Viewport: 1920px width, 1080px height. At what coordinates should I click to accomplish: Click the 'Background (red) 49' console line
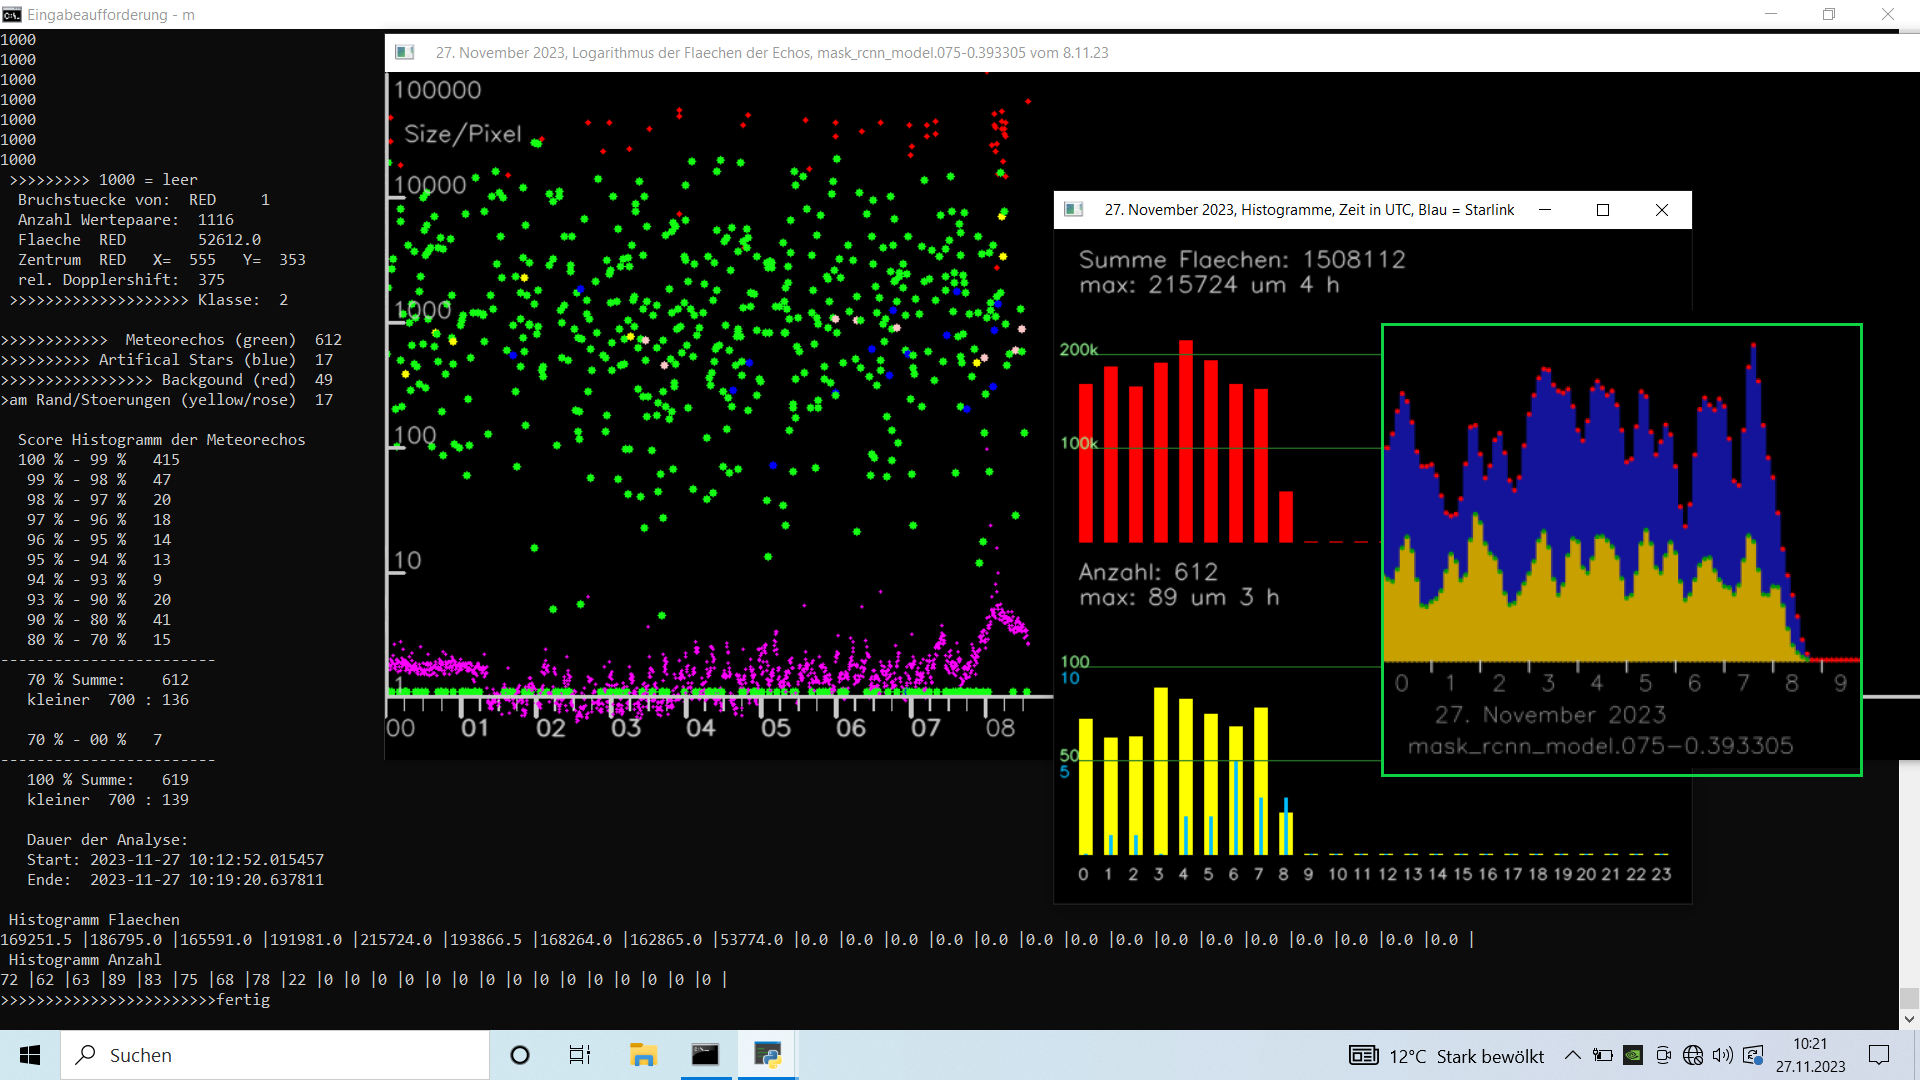tap(167, 380)
